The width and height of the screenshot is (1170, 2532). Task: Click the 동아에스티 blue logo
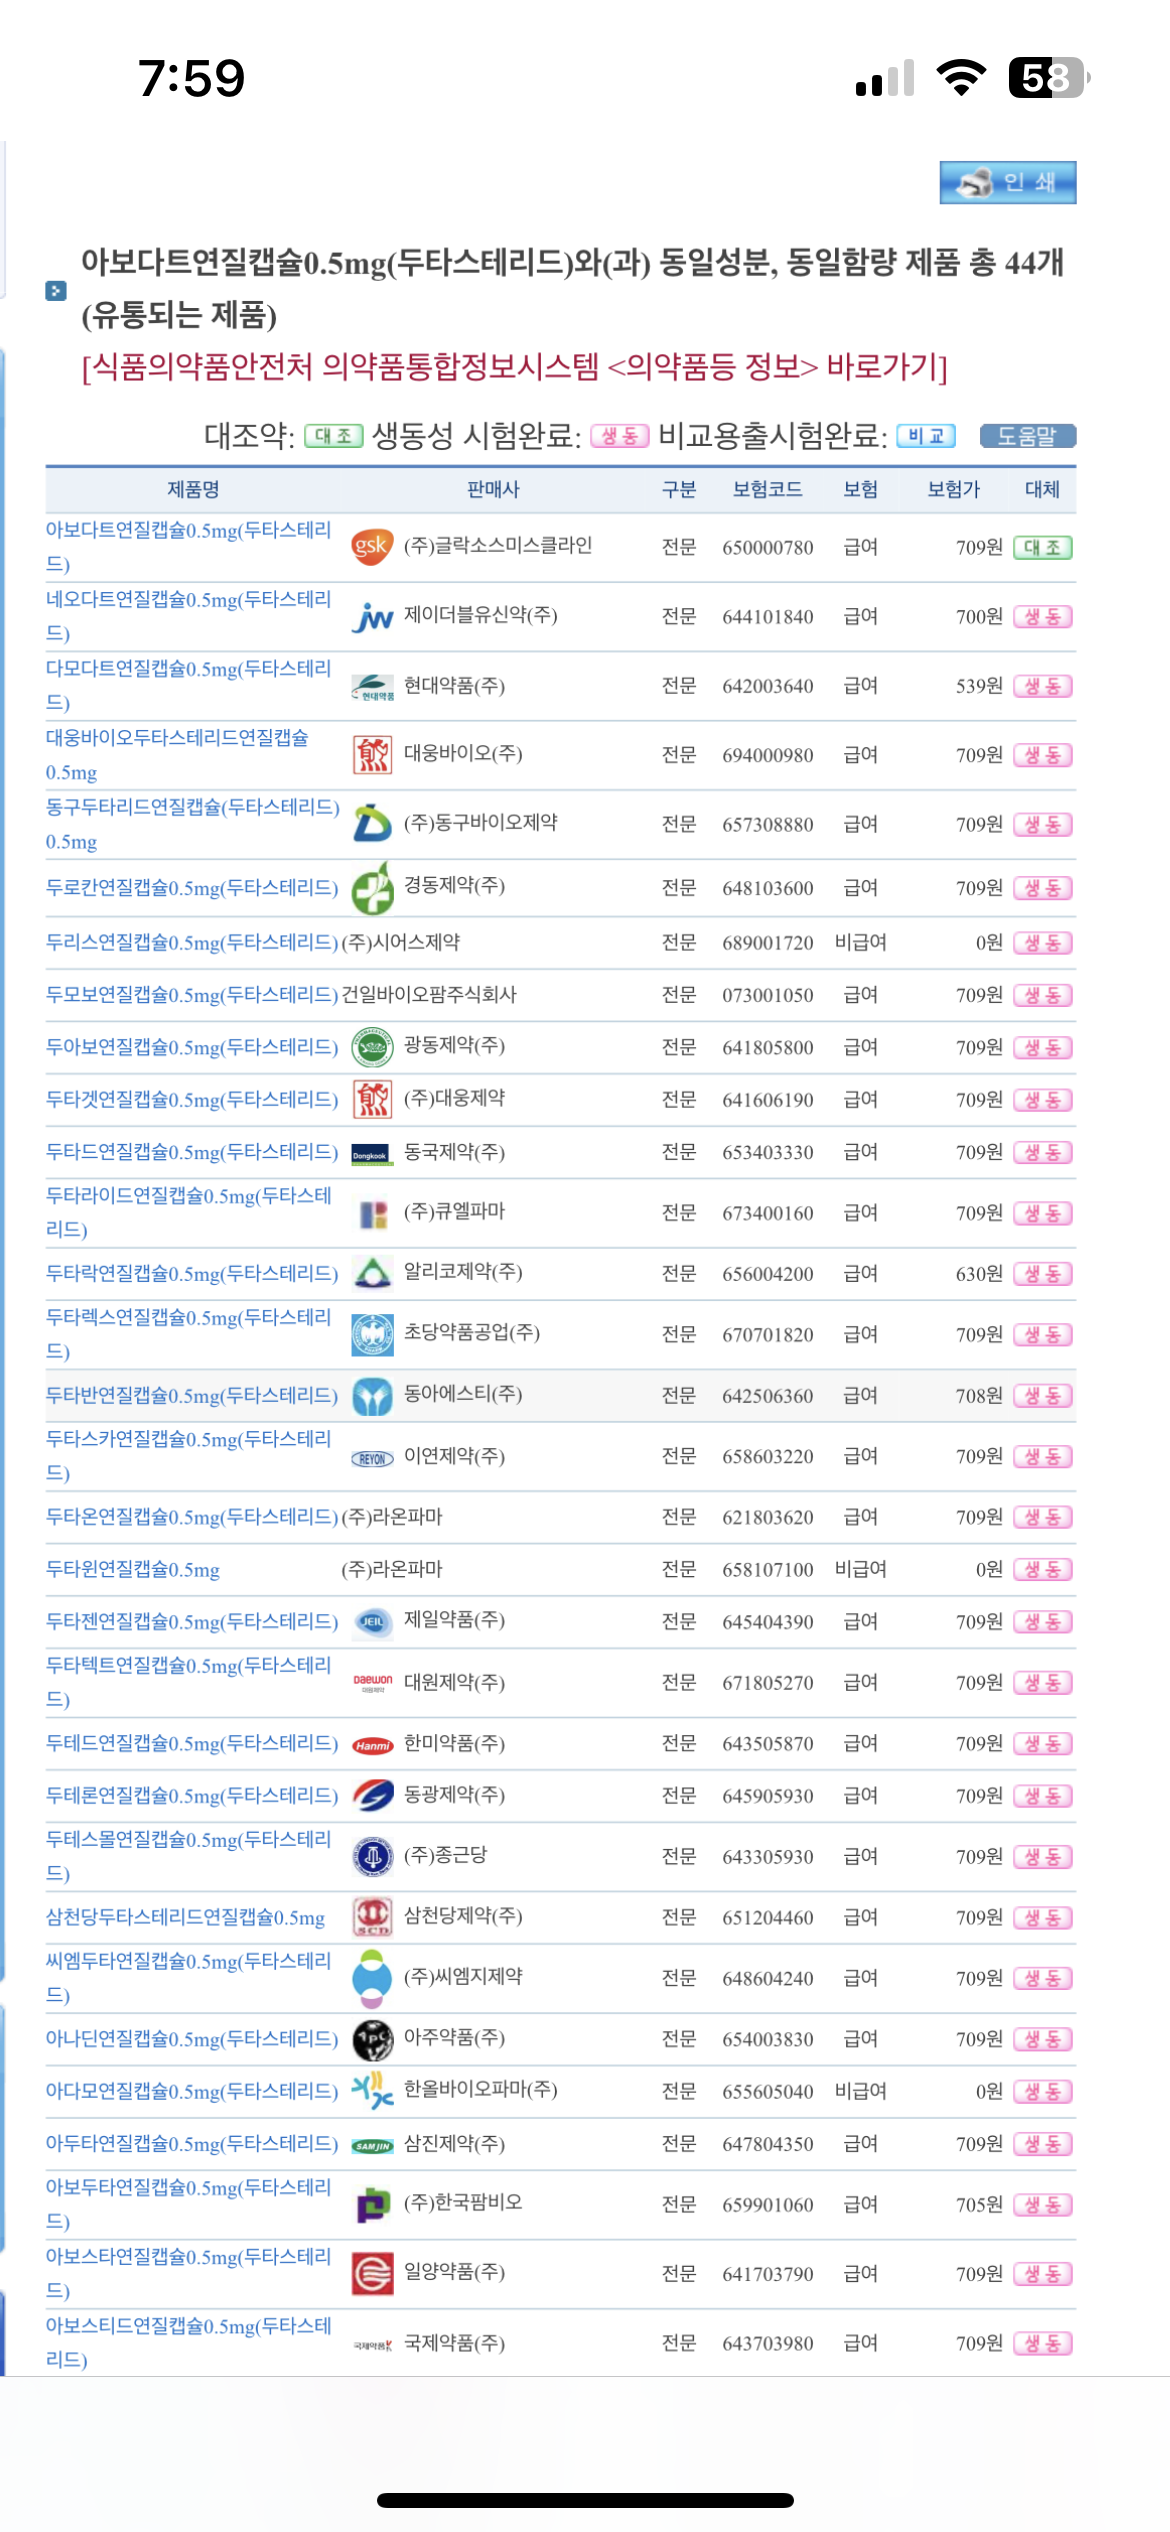(x=372, y=1396)
